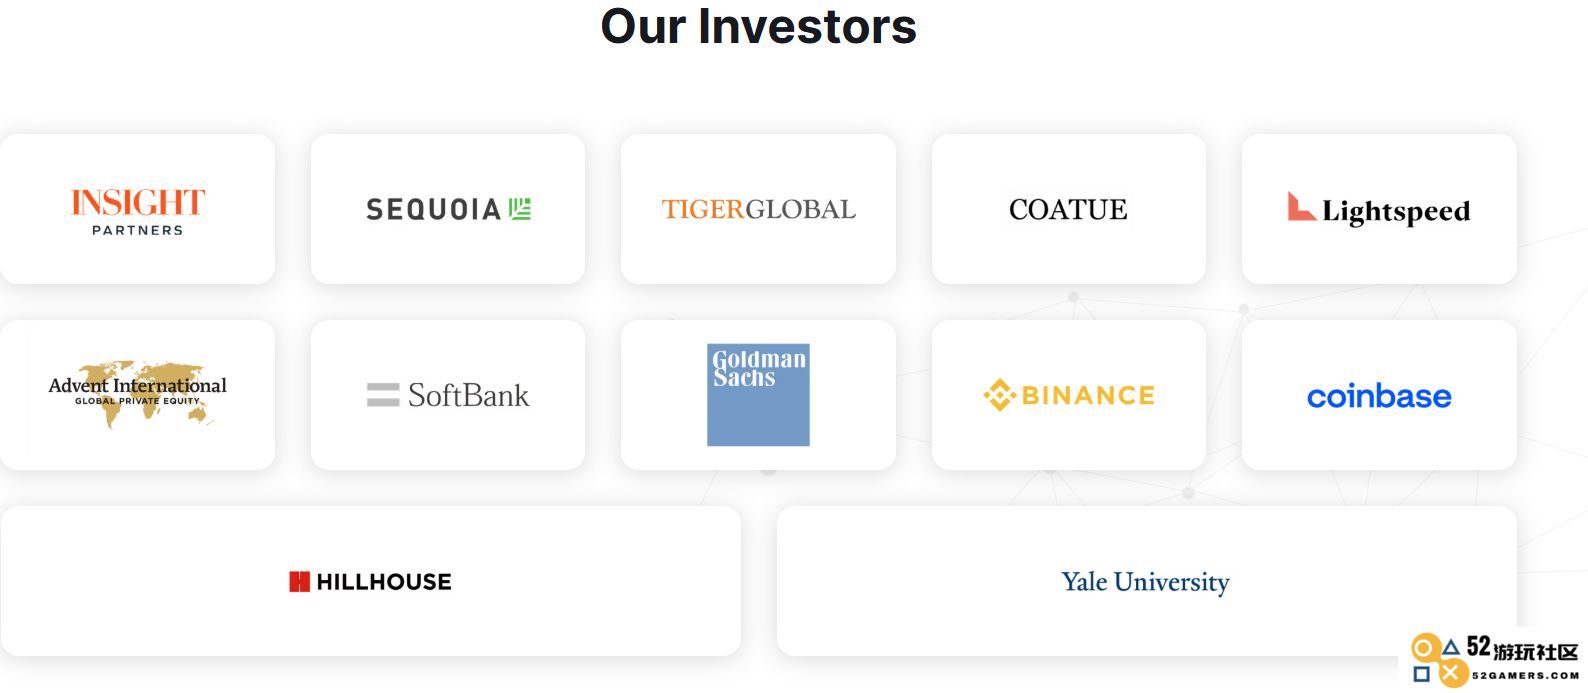Click the Coatue logo card
This screenshot has height=693, width=1588.
tap(1069, 209)
